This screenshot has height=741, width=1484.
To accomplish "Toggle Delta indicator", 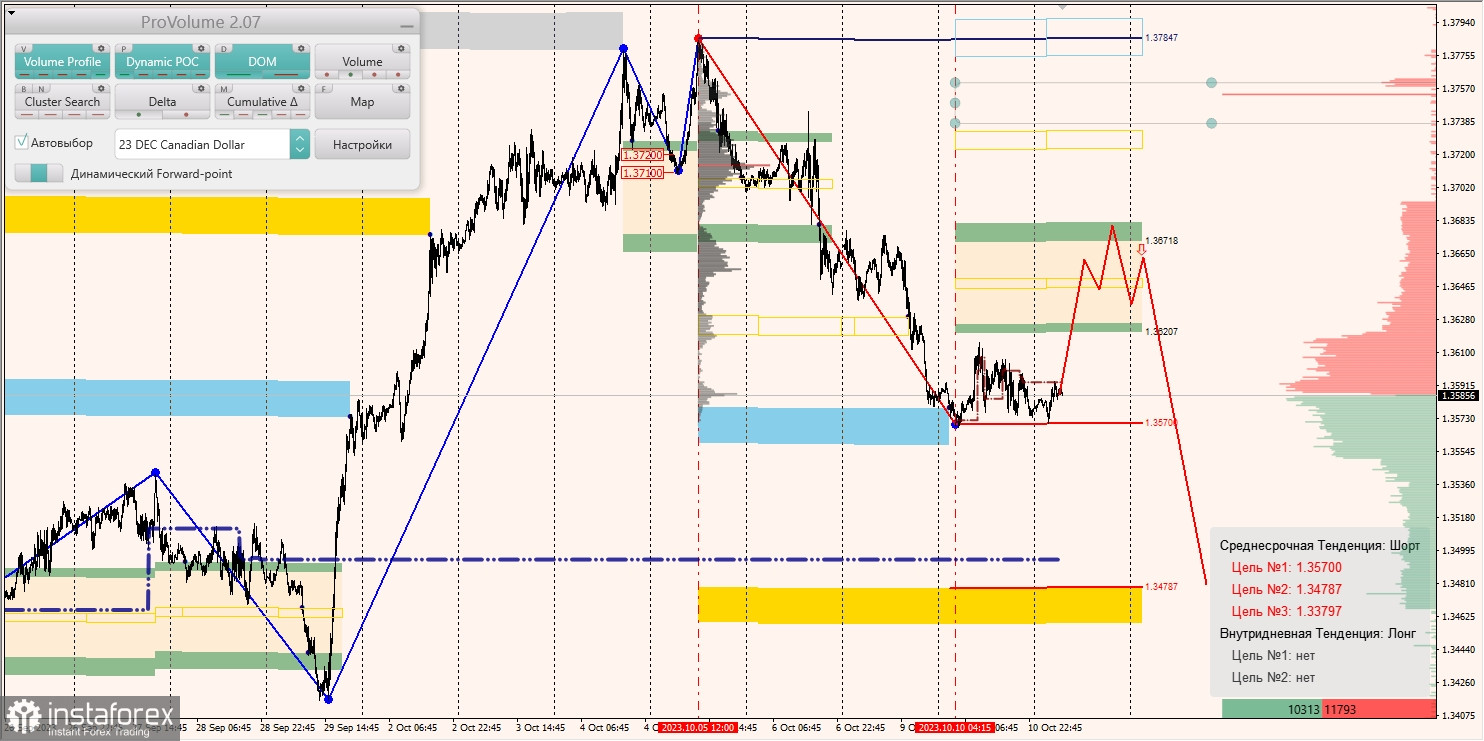I will [162, 102].
